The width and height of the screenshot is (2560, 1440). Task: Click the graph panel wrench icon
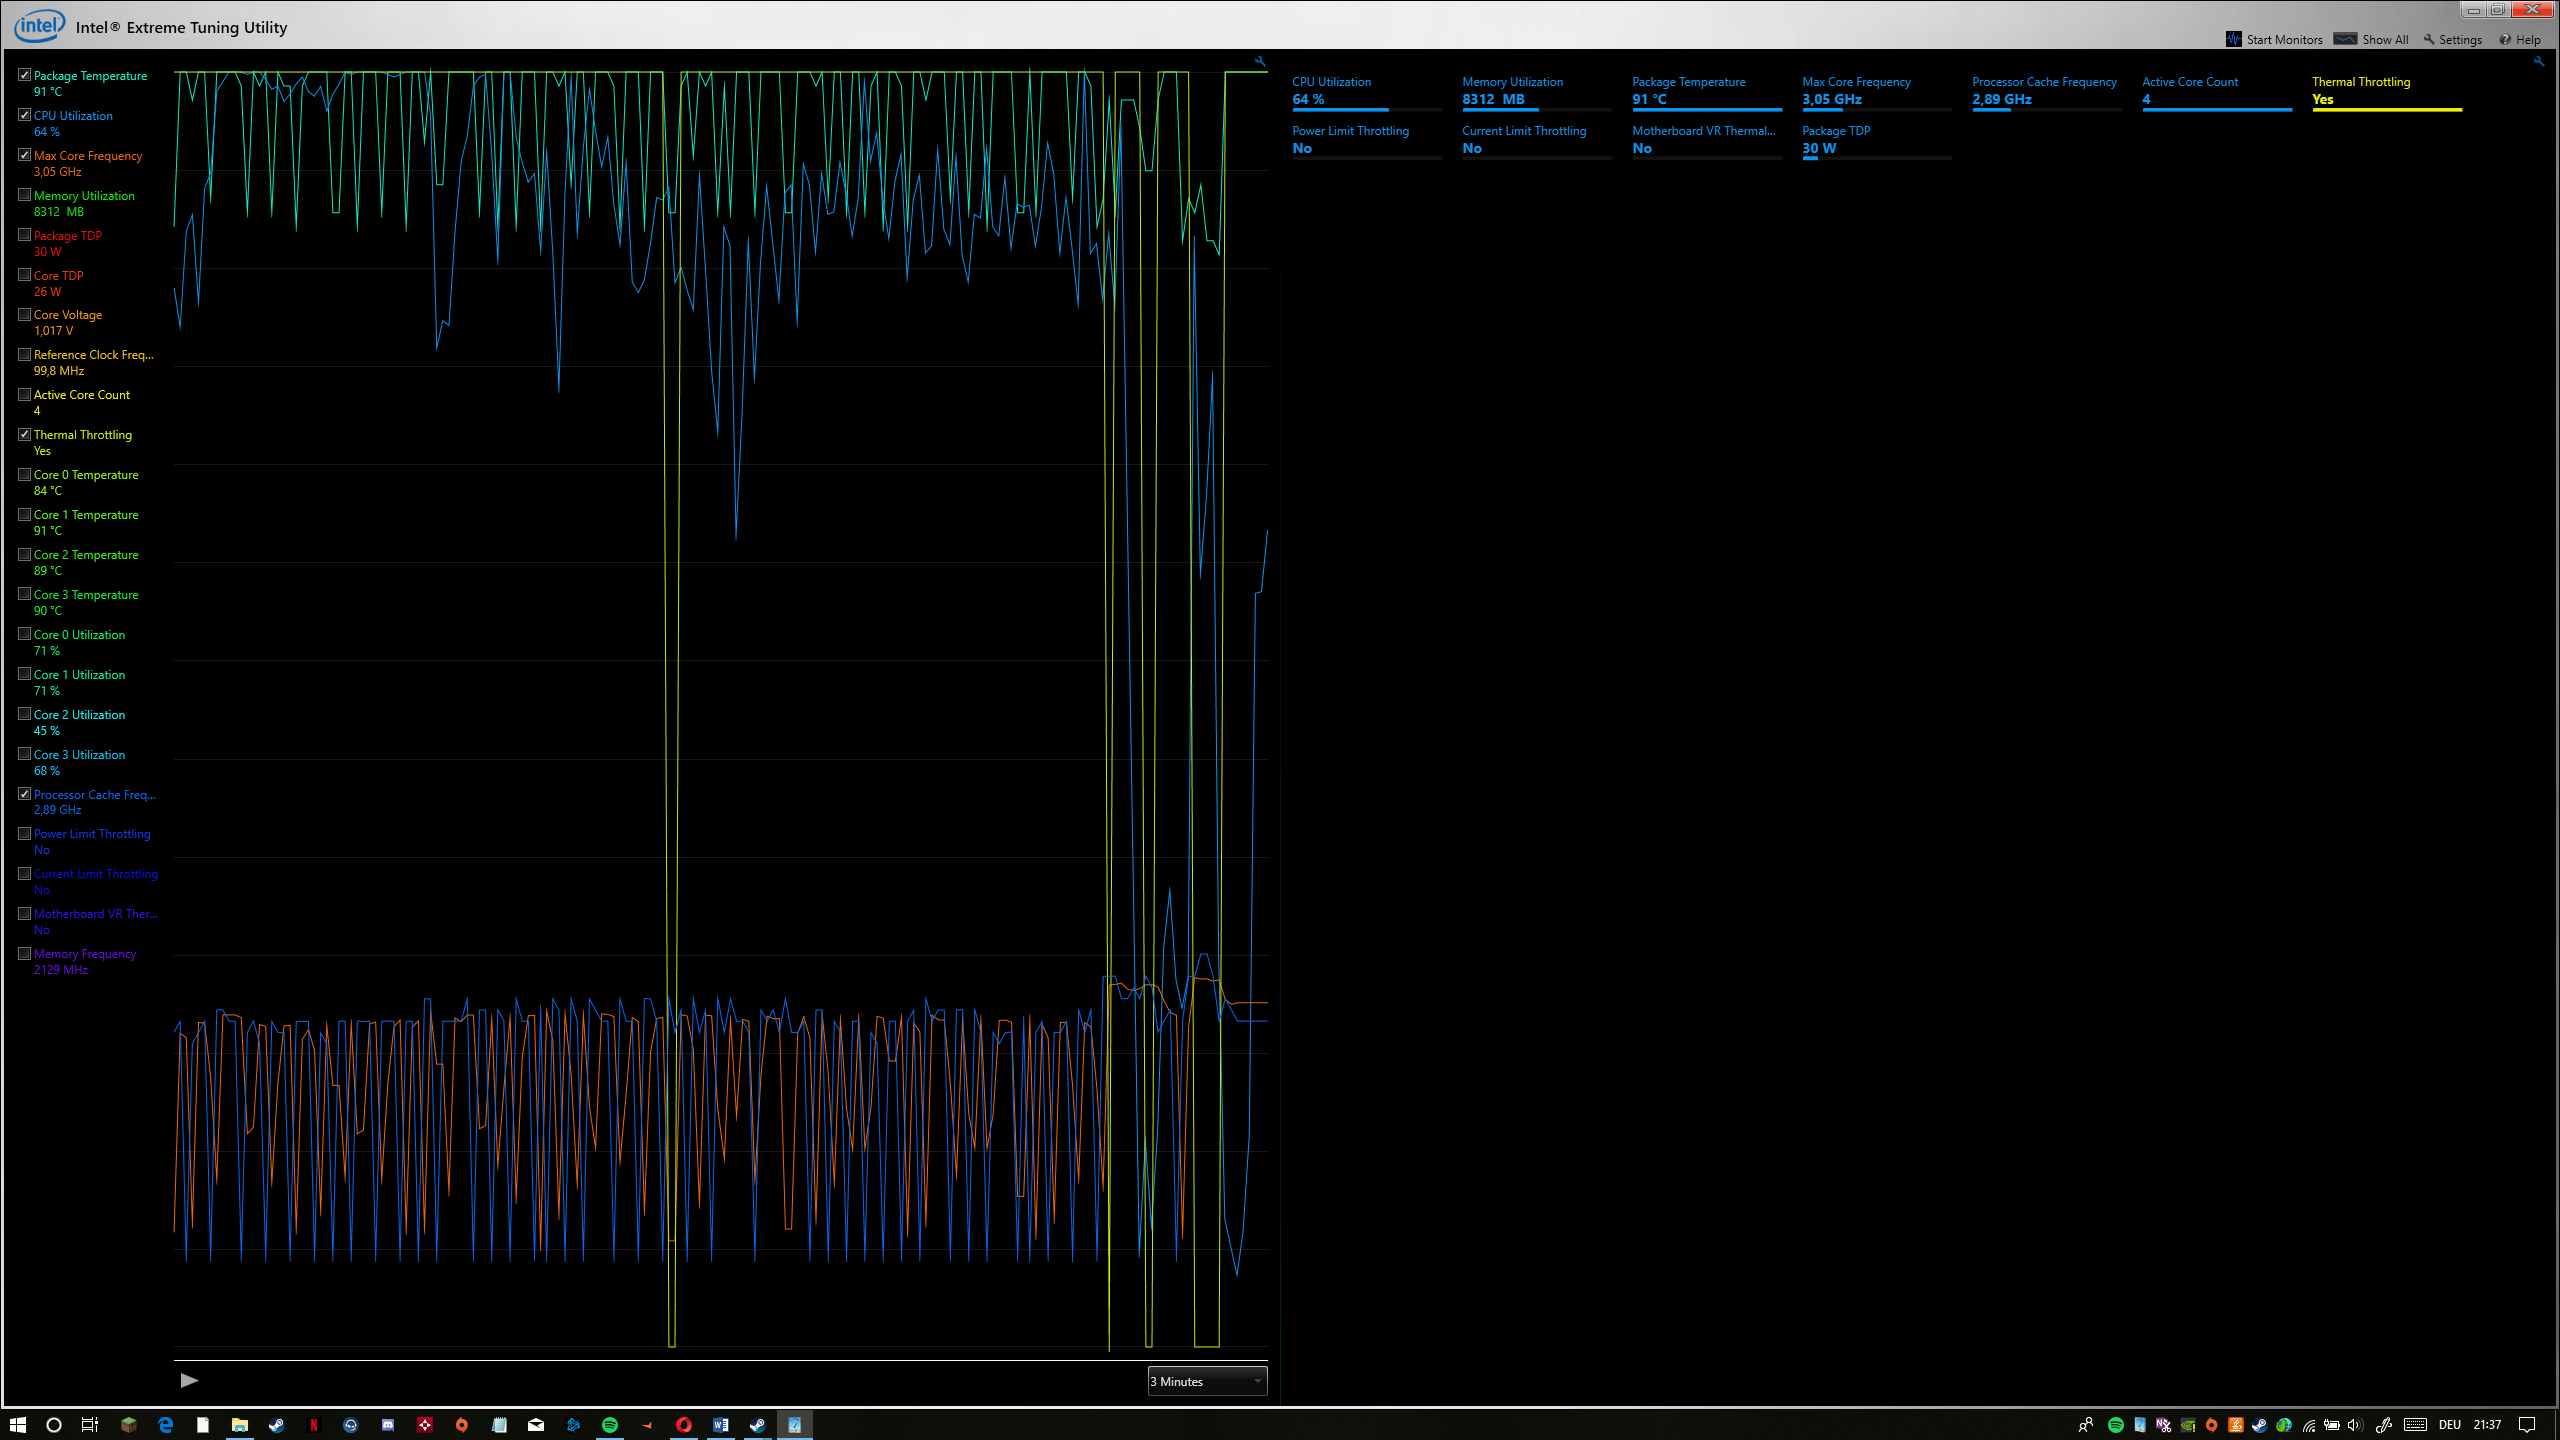tap(1260, 62)
